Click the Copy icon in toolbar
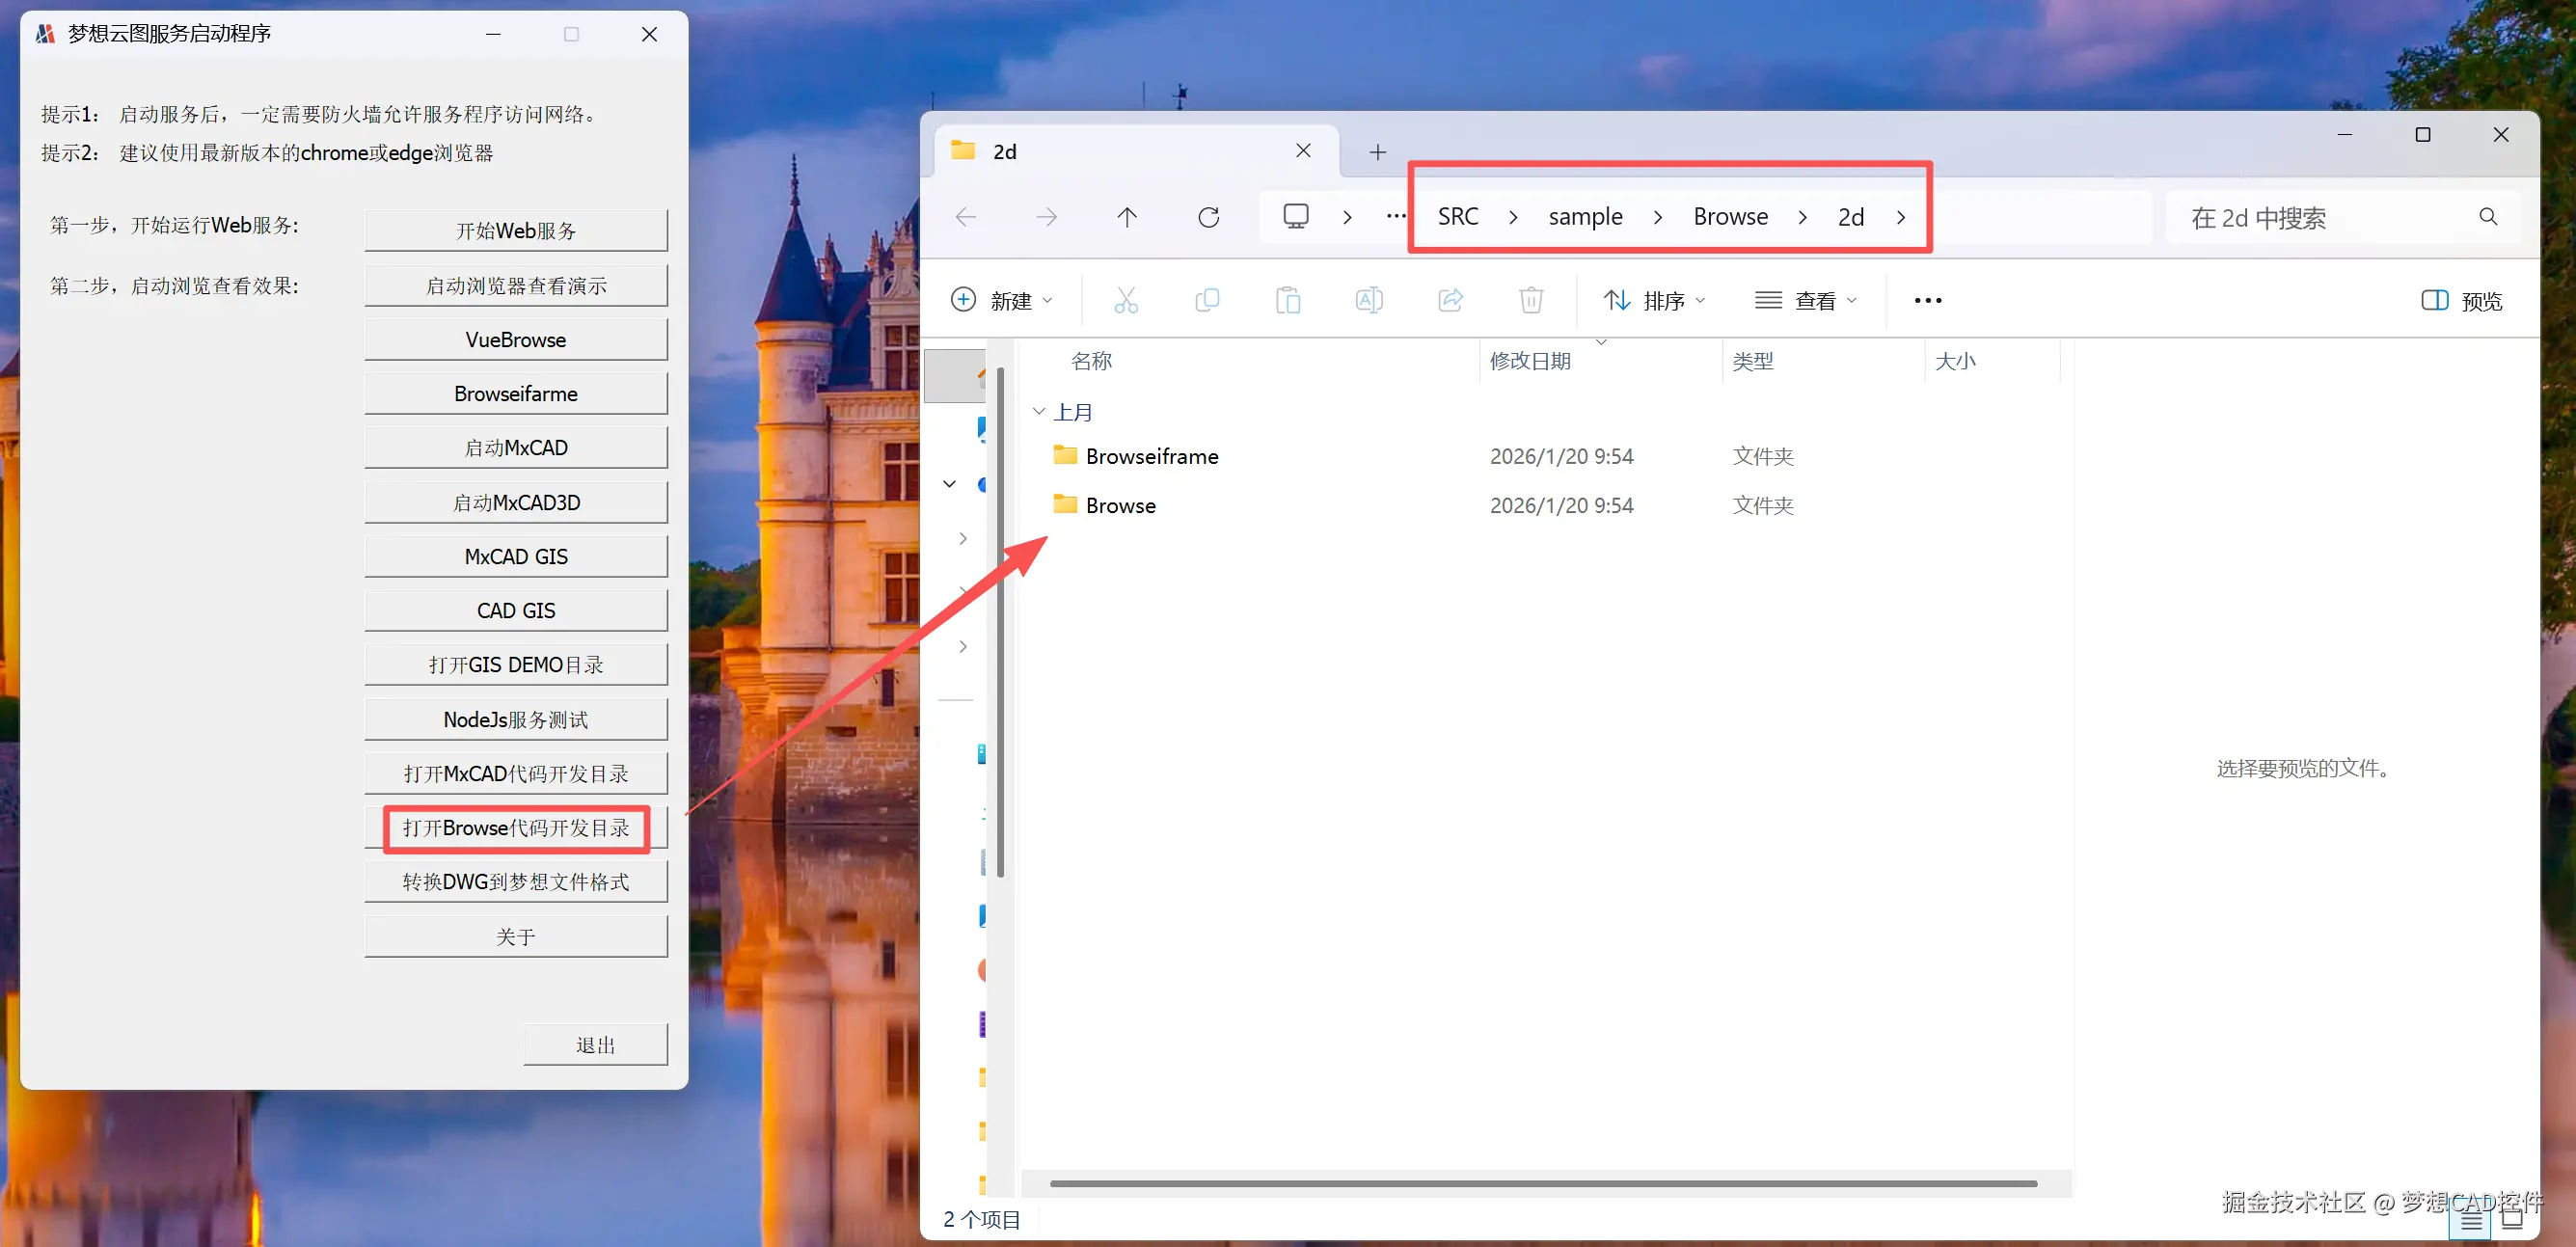The height and width of the screenshot is (1247, 2576). 1207,300
